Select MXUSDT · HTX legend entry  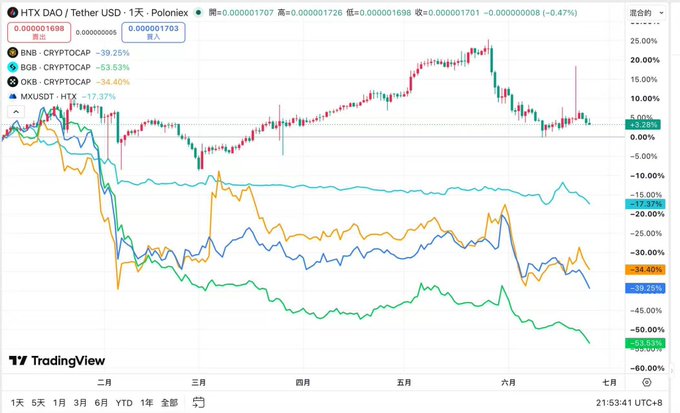pyautogui.click(x=49, y=96)
